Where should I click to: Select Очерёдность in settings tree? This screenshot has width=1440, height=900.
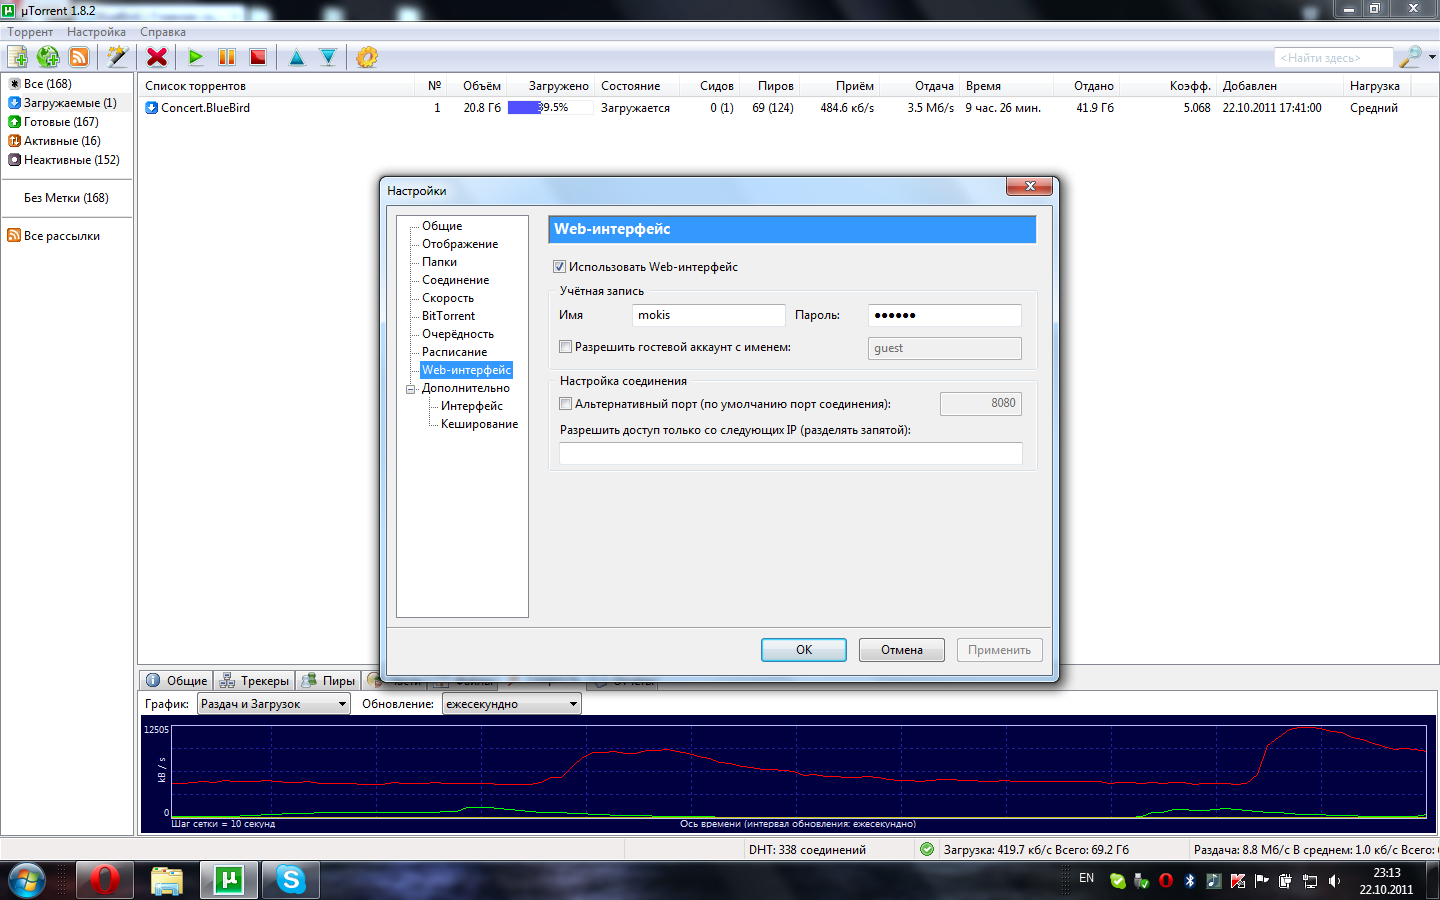point(458,334)
